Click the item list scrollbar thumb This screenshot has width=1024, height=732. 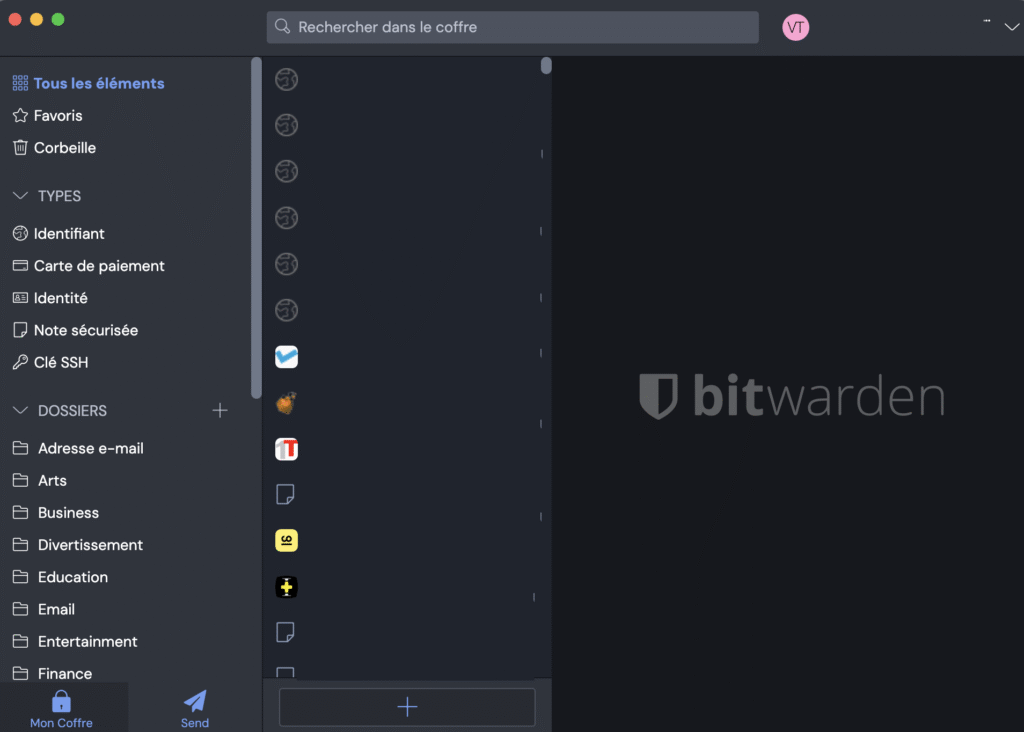pos(547,65)
